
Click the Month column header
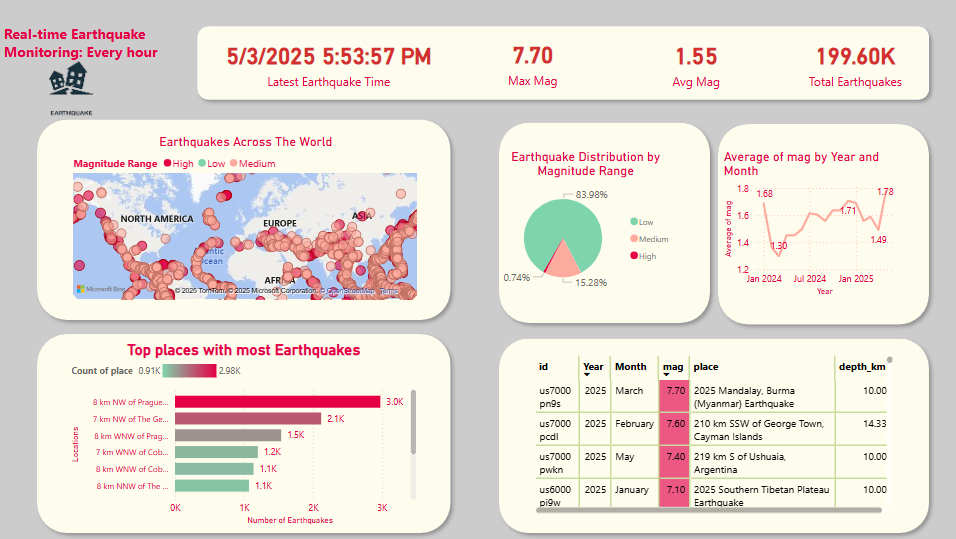(x=631, y=367)
